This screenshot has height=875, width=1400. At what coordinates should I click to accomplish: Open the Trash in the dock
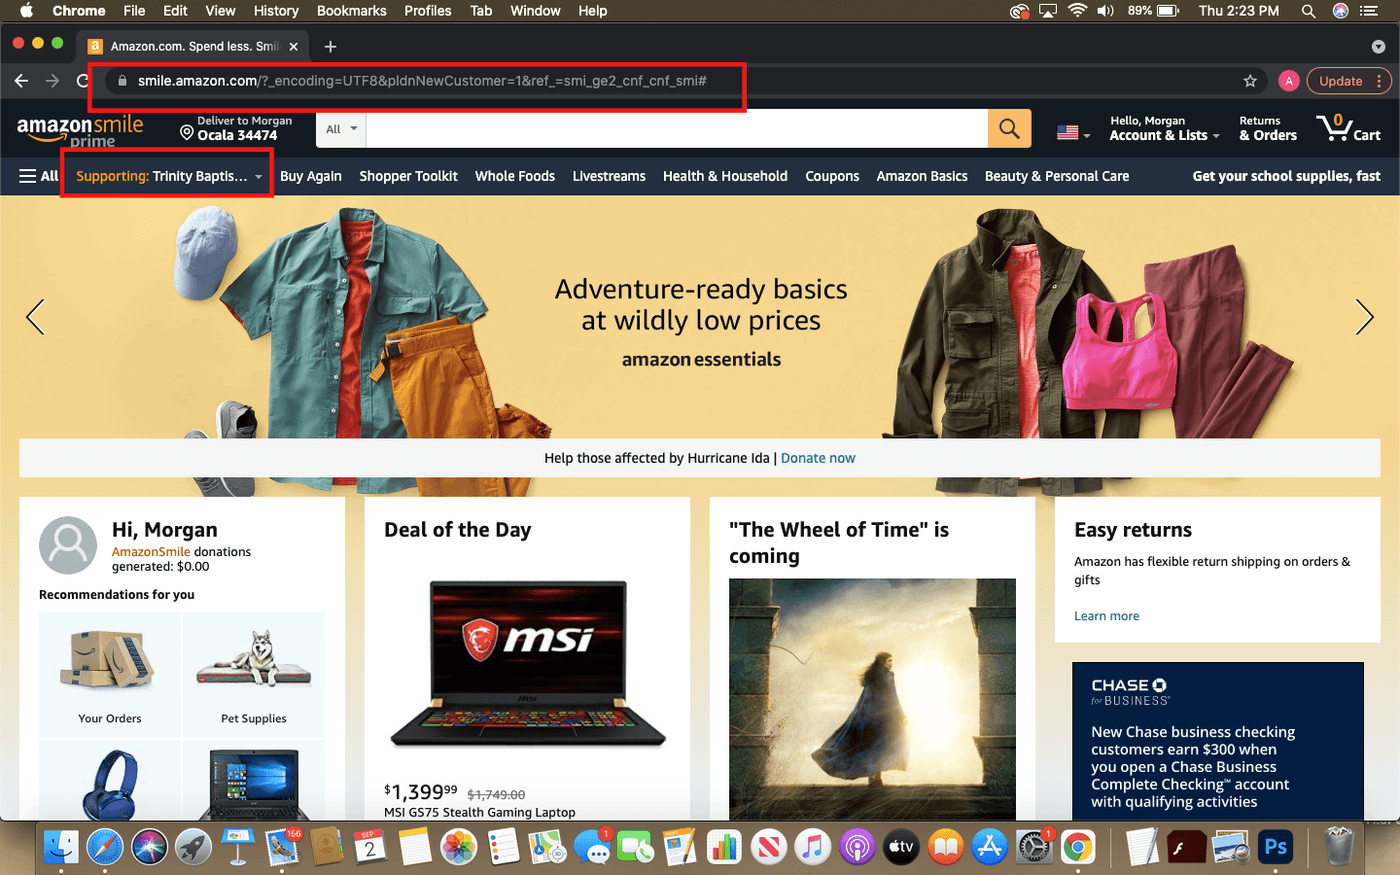1339,847
